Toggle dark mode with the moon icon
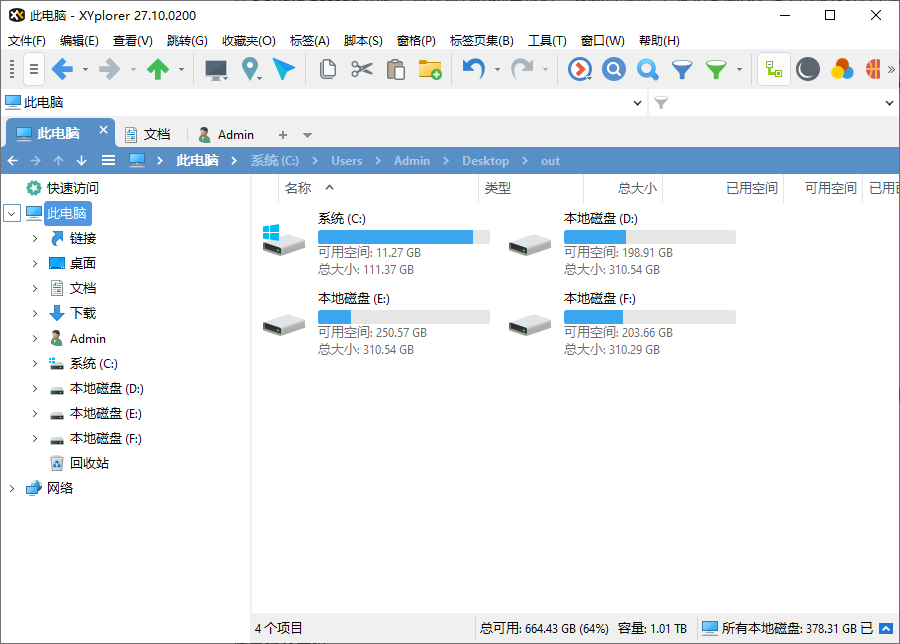900x644 pixels. [808, 70]
